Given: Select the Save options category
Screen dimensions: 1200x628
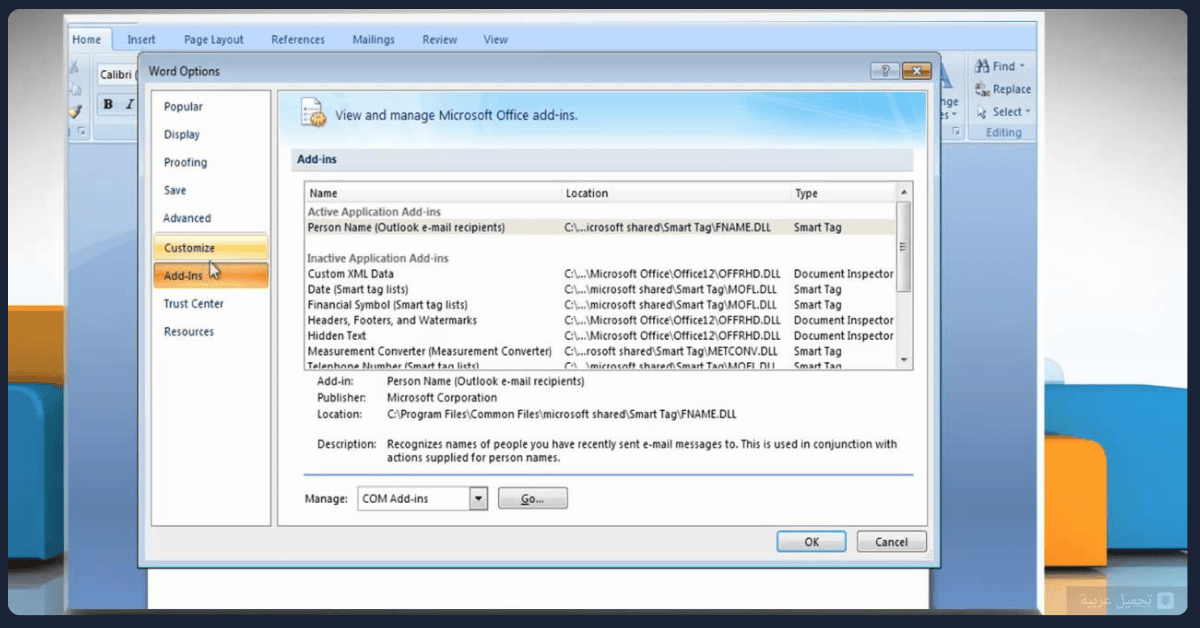Looking at the screenshot, I should click(210, 191).
